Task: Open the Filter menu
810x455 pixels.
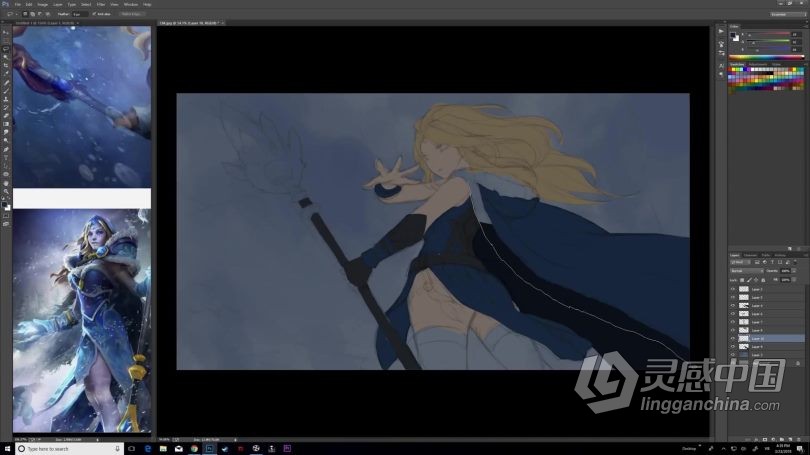Action: (101, 4)
